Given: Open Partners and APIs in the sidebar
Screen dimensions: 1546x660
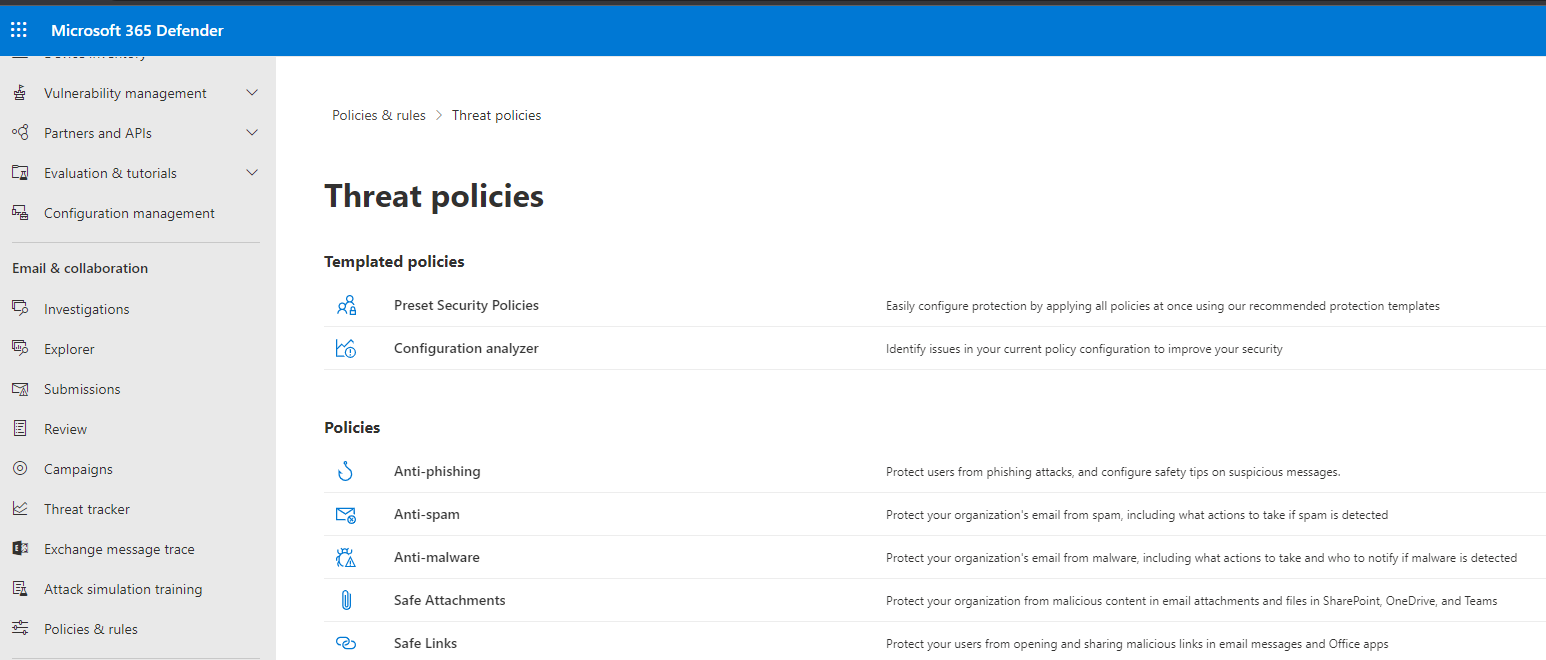Looking at the screenshot, I should pyautogui.click(x=98, y=133).
